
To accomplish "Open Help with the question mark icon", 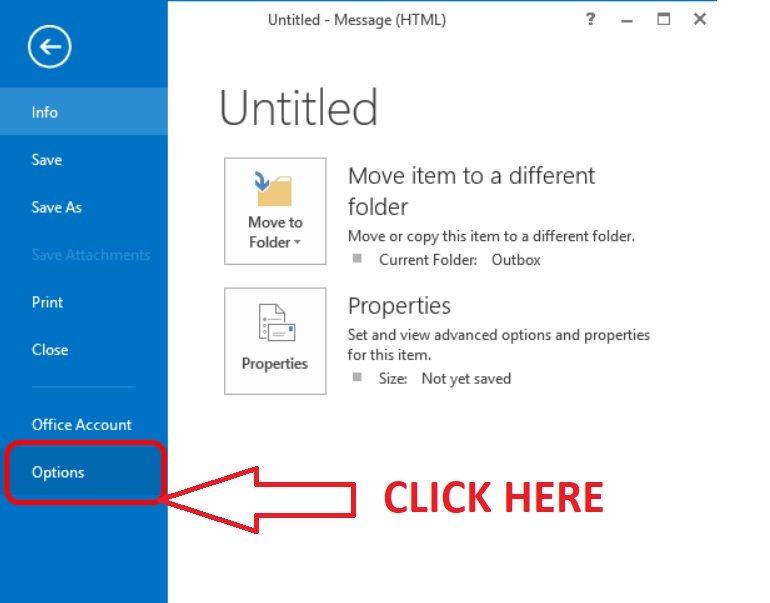I will coord(591,19).
